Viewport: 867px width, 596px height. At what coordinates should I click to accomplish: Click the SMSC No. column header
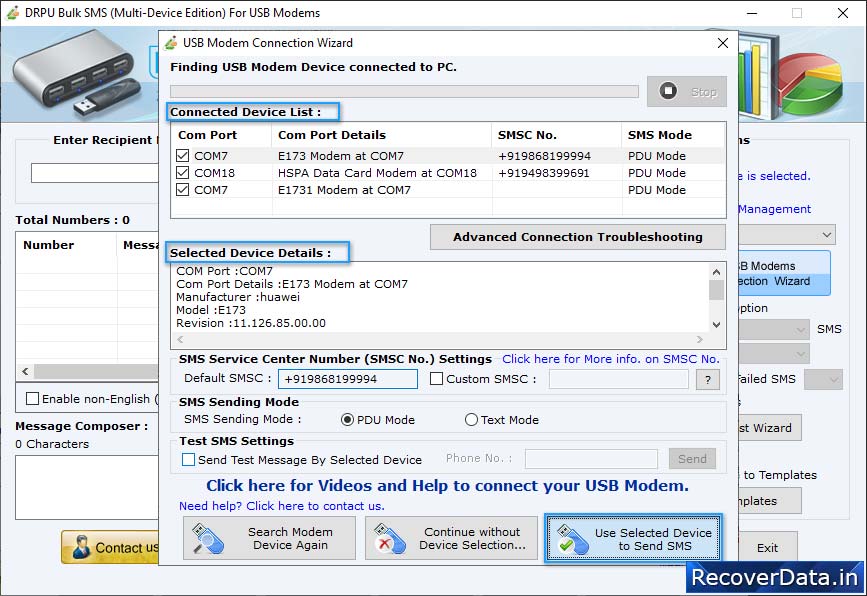click(556, 135)
